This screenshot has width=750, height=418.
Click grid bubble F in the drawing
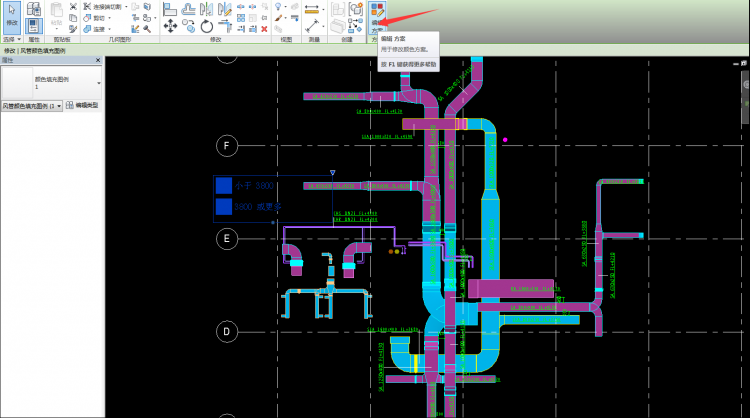[x=227, y=147]
